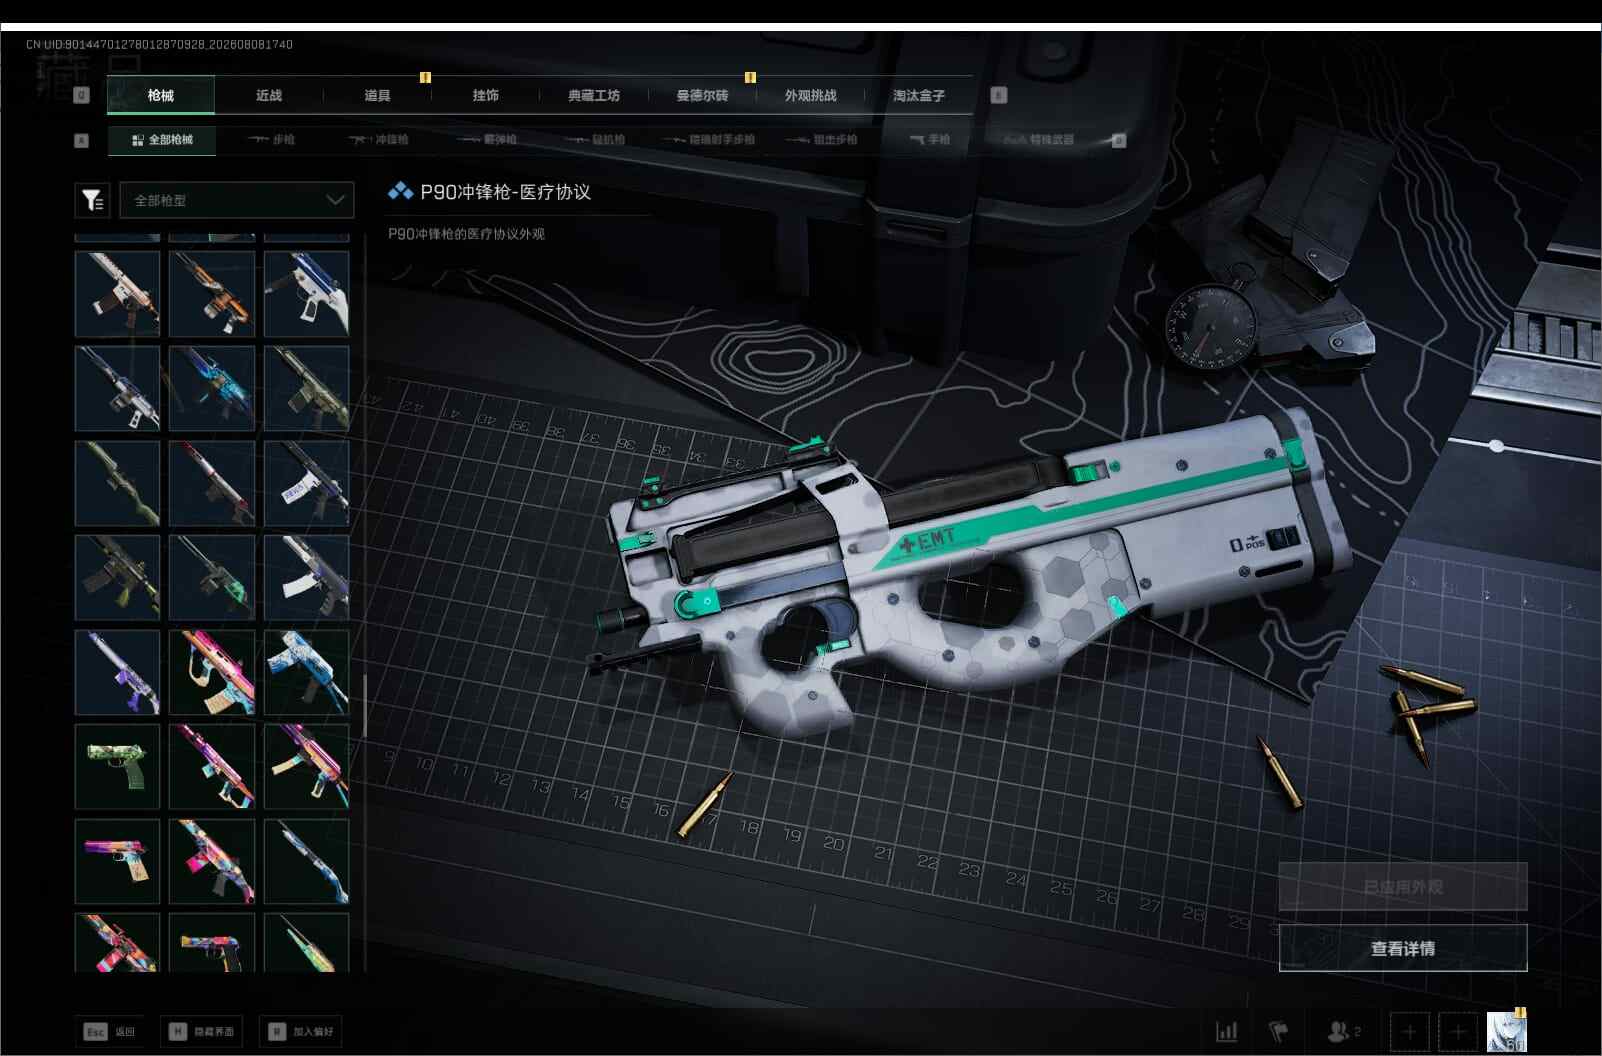Show the 全部枪械 sub-category
1602x1056 pixels.
pyautogui.click(x=162, y=140)
